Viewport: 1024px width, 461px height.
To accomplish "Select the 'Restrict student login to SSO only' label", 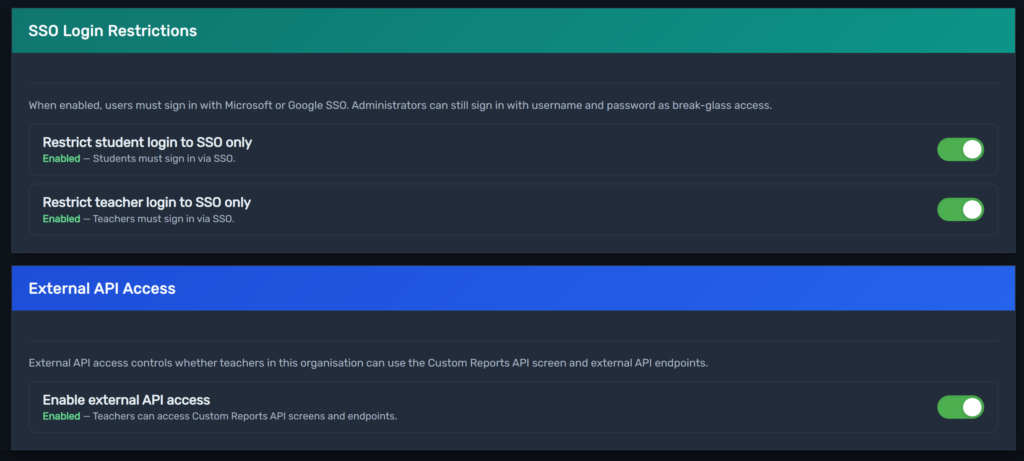I will tap(147, 143).
